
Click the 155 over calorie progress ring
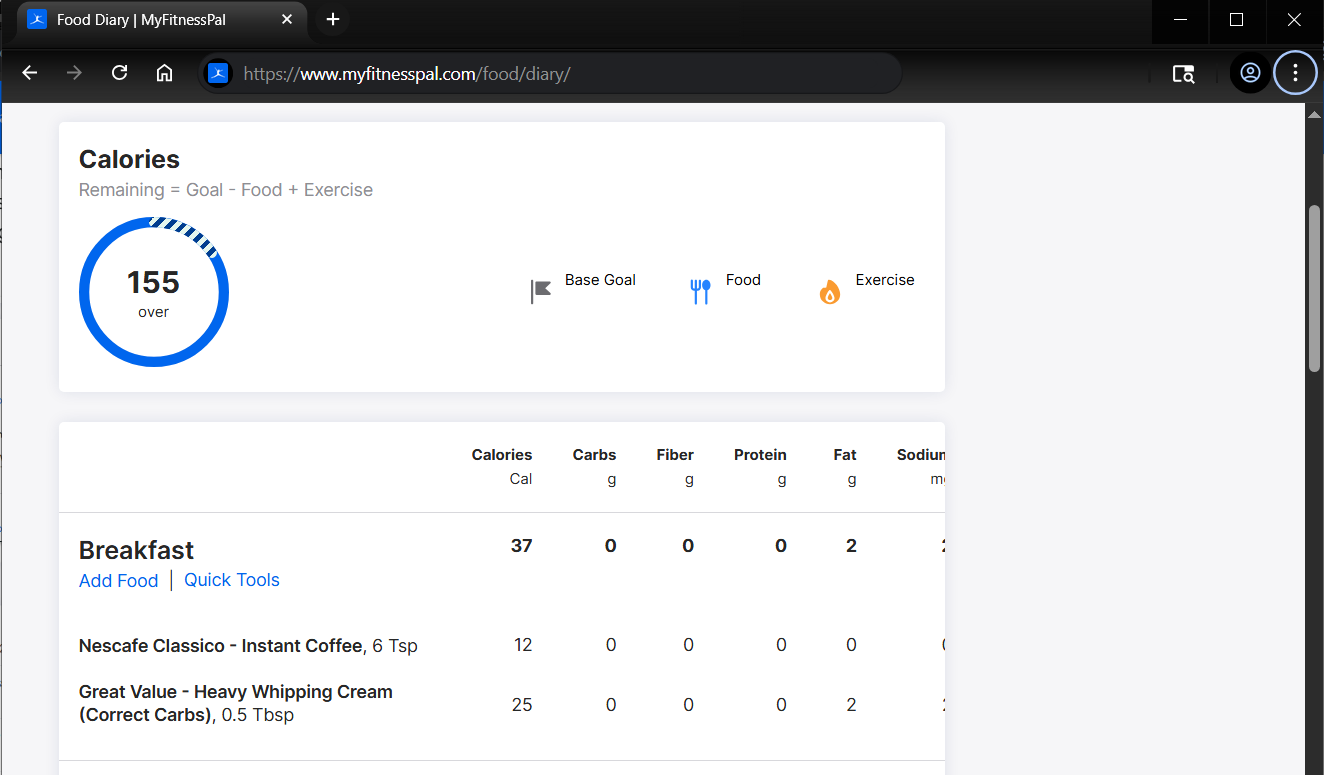point(154,292)
